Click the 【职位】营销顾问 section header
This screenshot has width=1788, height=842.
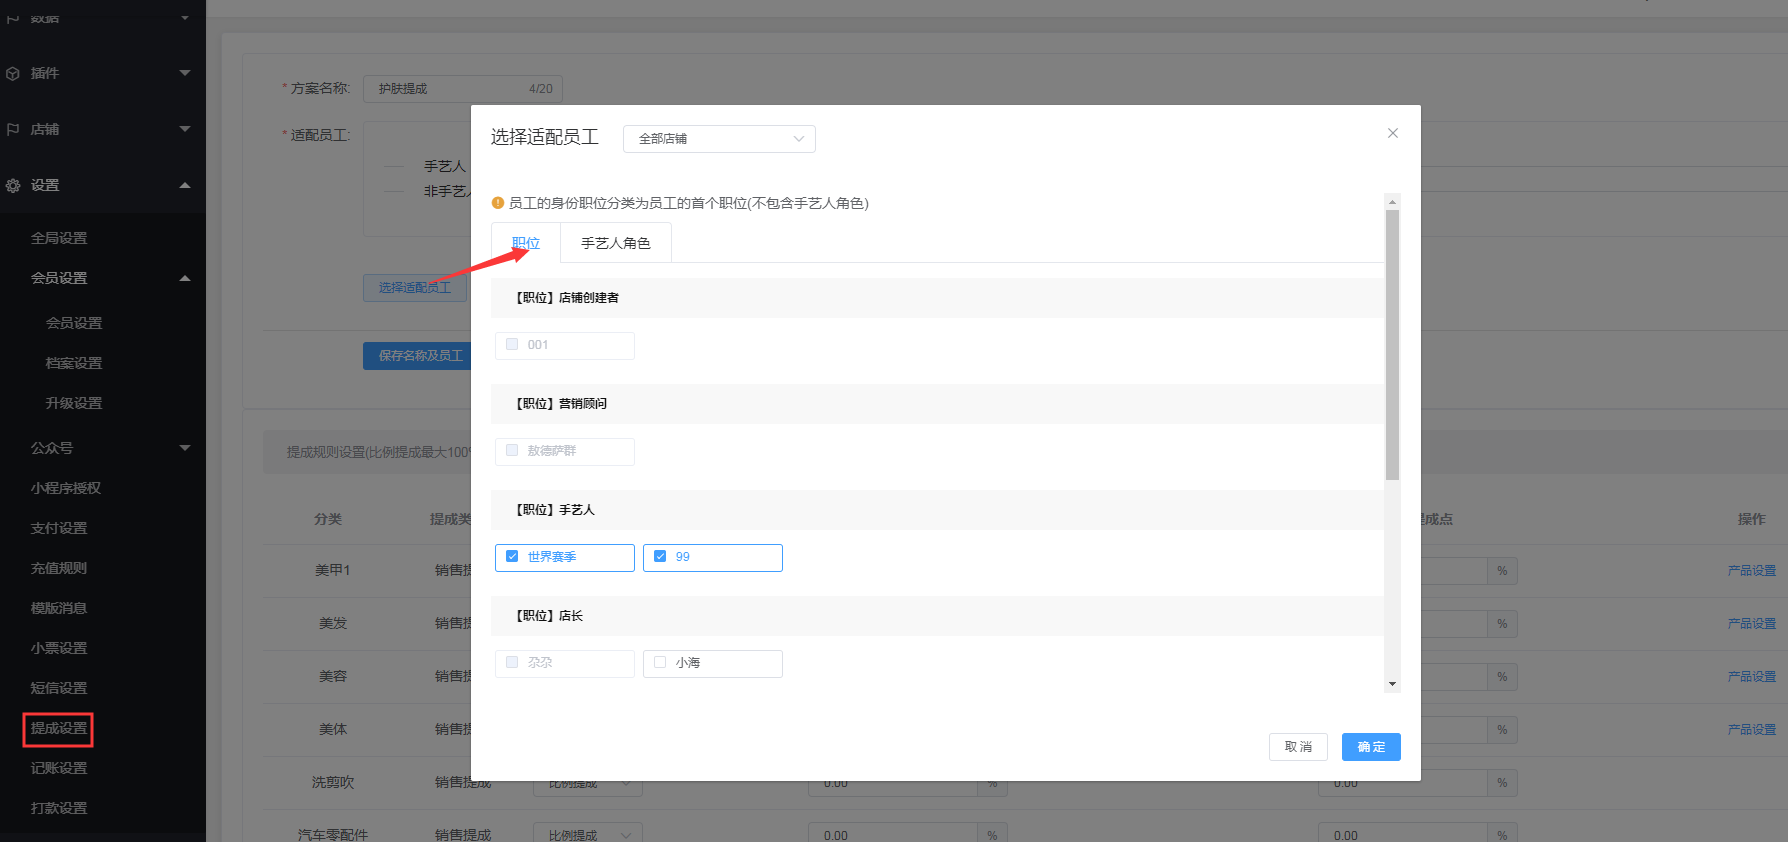[937, 404]
